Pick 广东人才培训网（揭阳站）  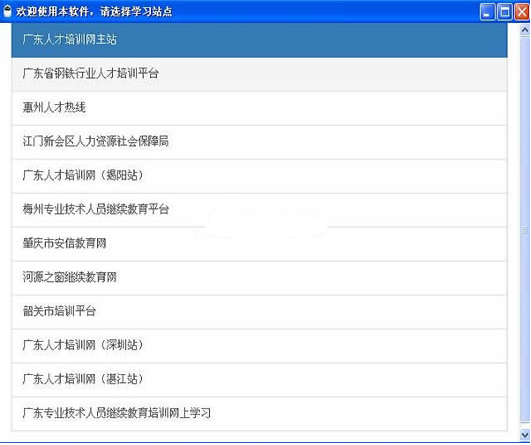pyautogui.click(x=259, y=176)
